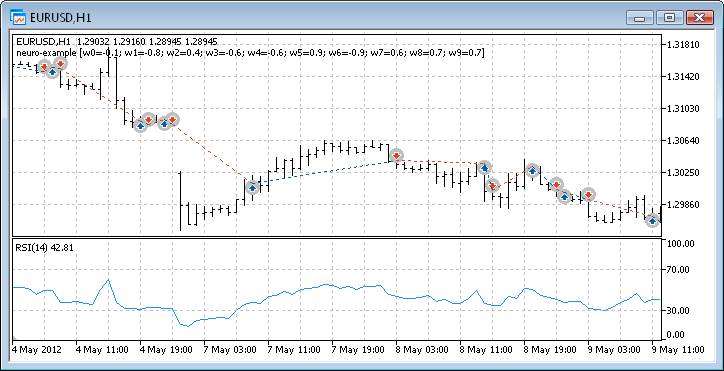Maximize the EURUSD,H1 chart window
This screenshot has width=724, height=371.
669,18
